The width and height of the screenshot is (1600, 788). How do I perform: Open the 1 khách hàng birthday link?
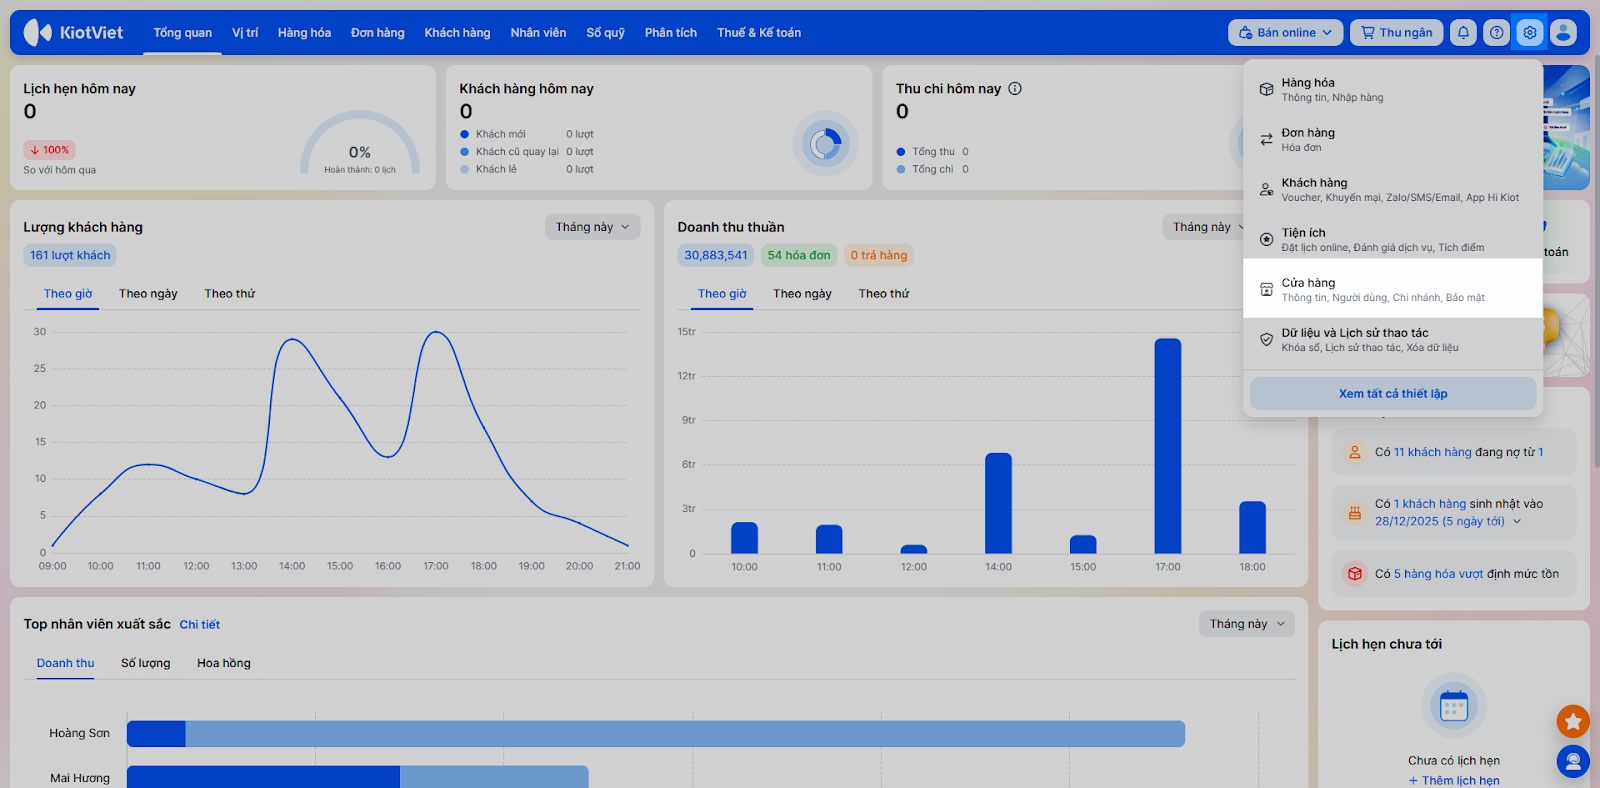1430,504
